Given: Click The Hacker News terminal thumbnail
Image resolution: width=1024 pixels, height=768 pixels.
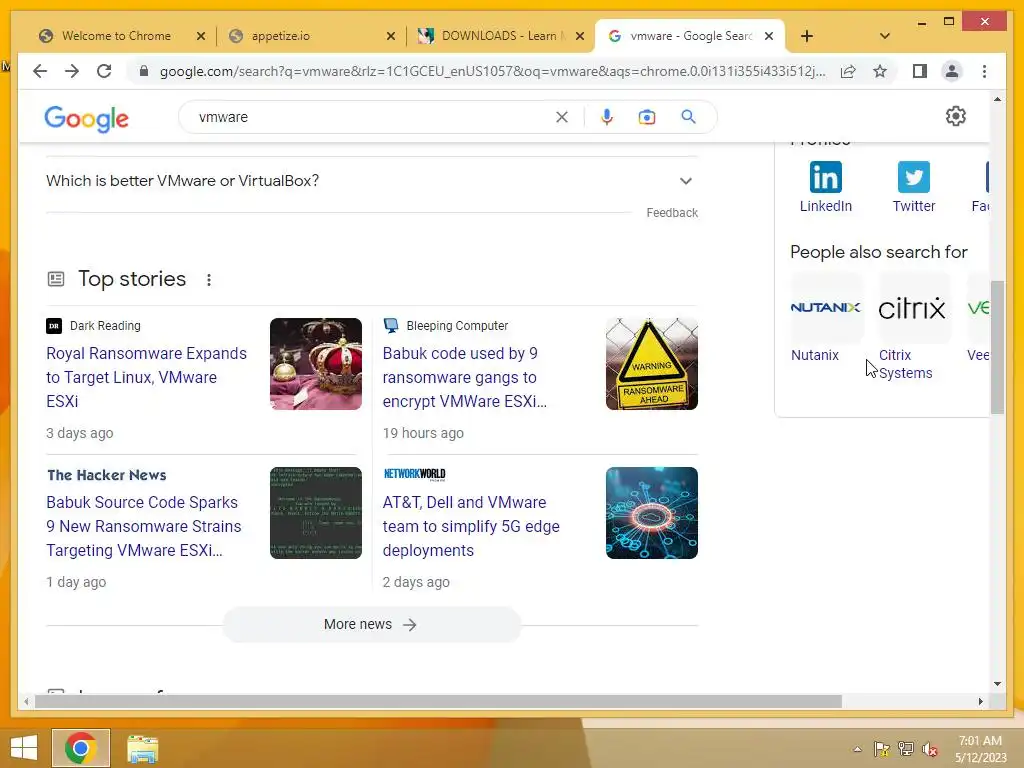Looking at the screenshot, I should pos(315,513).
